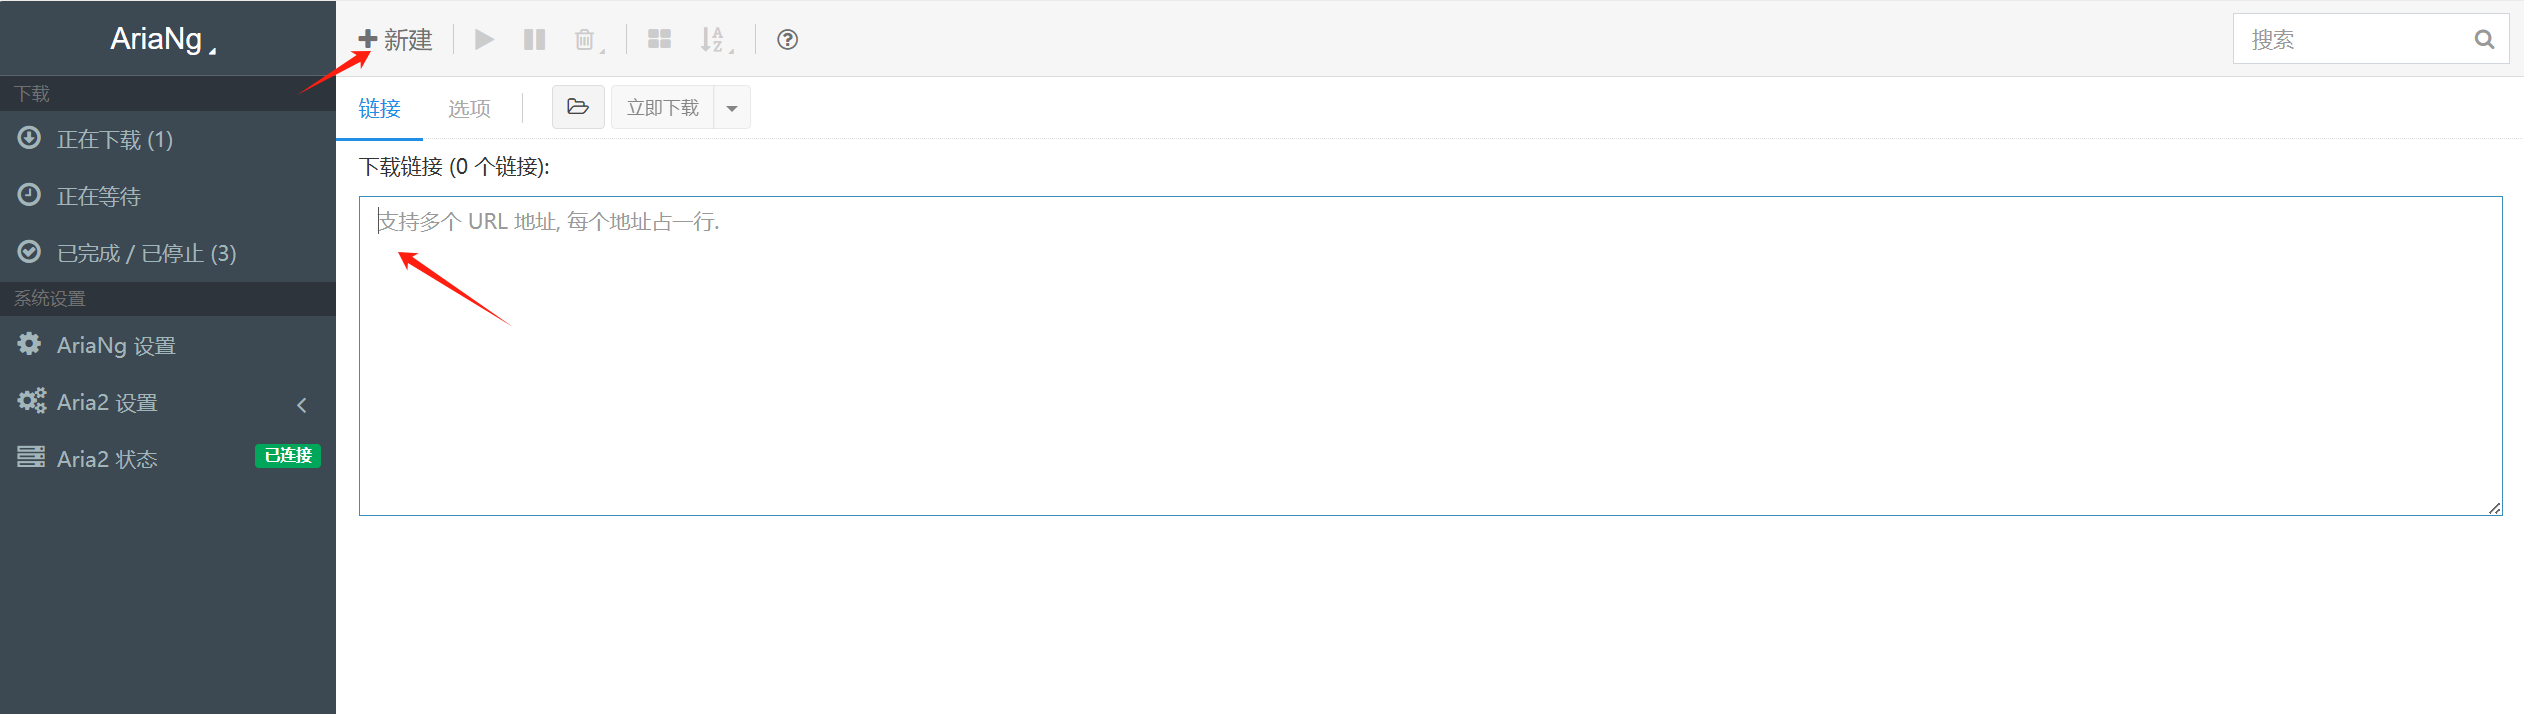Open the help question mark icon

point(787,39)
